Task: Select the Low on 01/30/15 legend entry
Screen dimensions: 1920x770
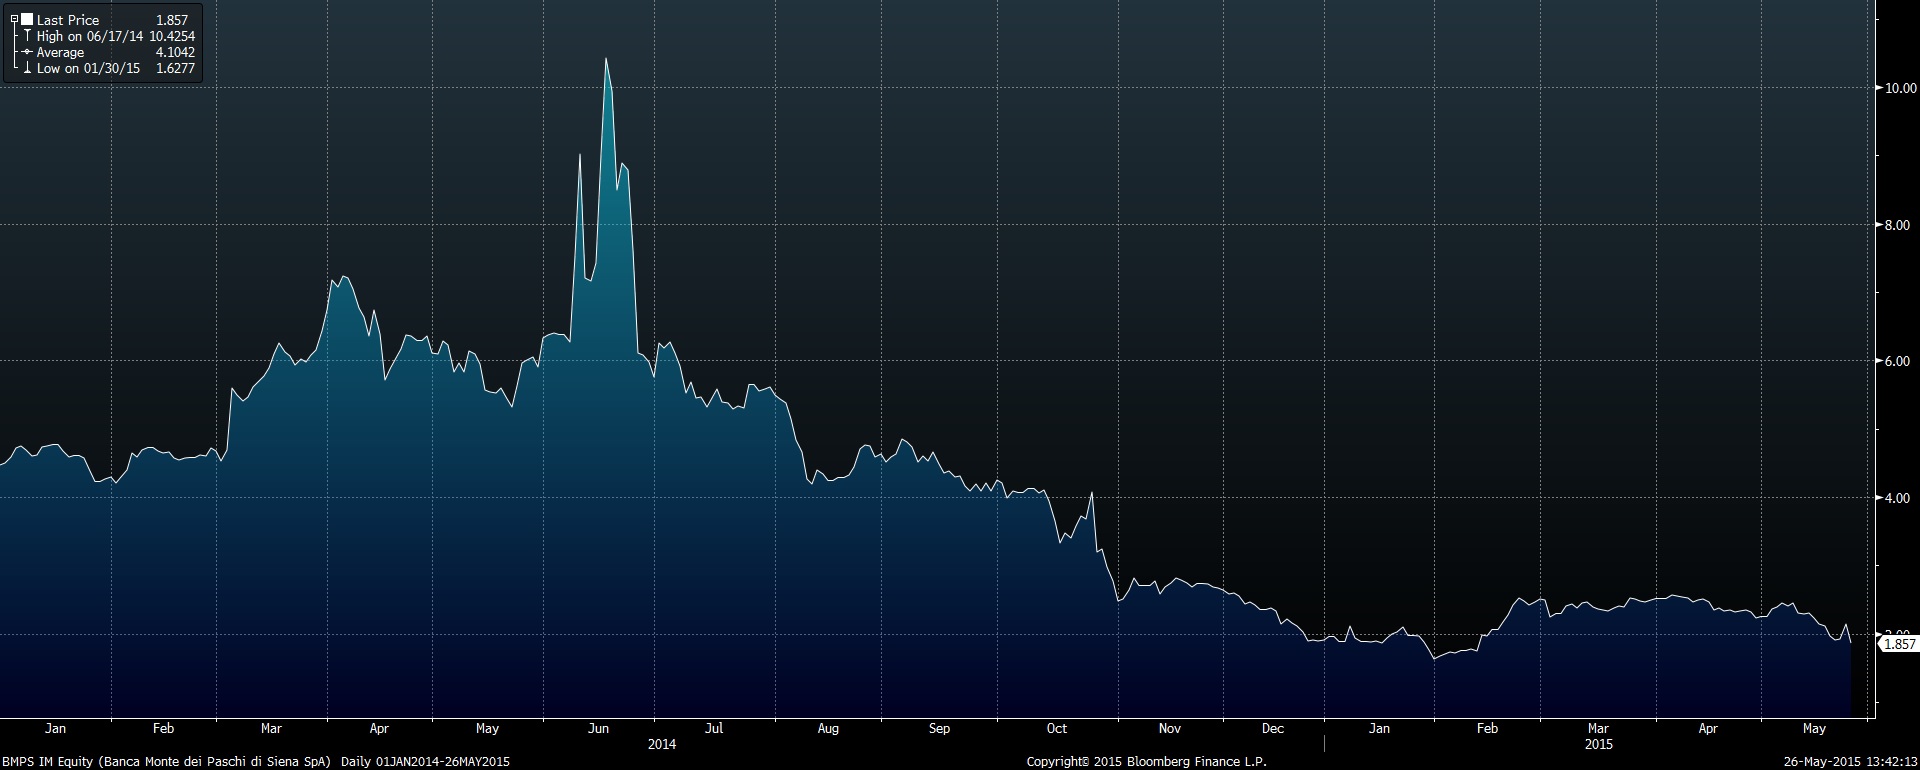Action: [x=88, y=68]
